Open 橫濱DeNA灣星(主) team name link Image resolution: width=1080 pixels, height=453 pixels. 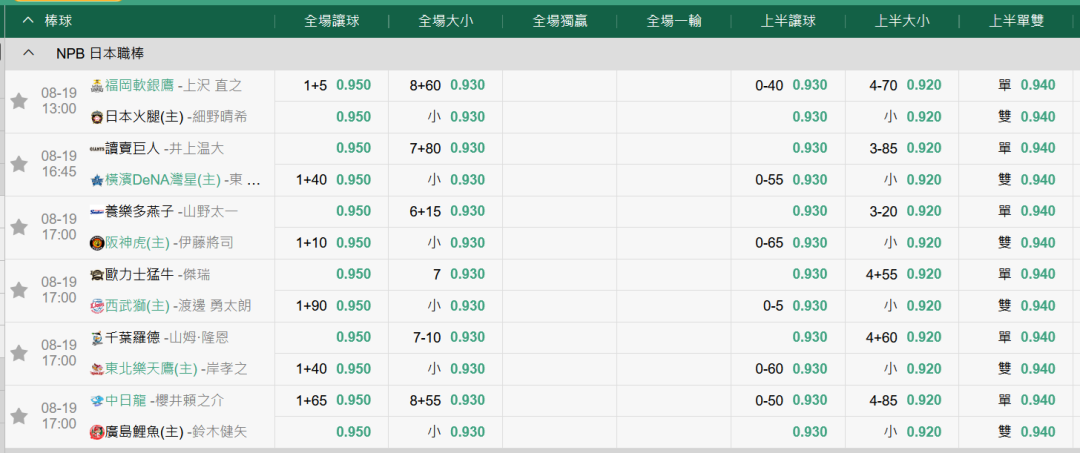[163, 180]
